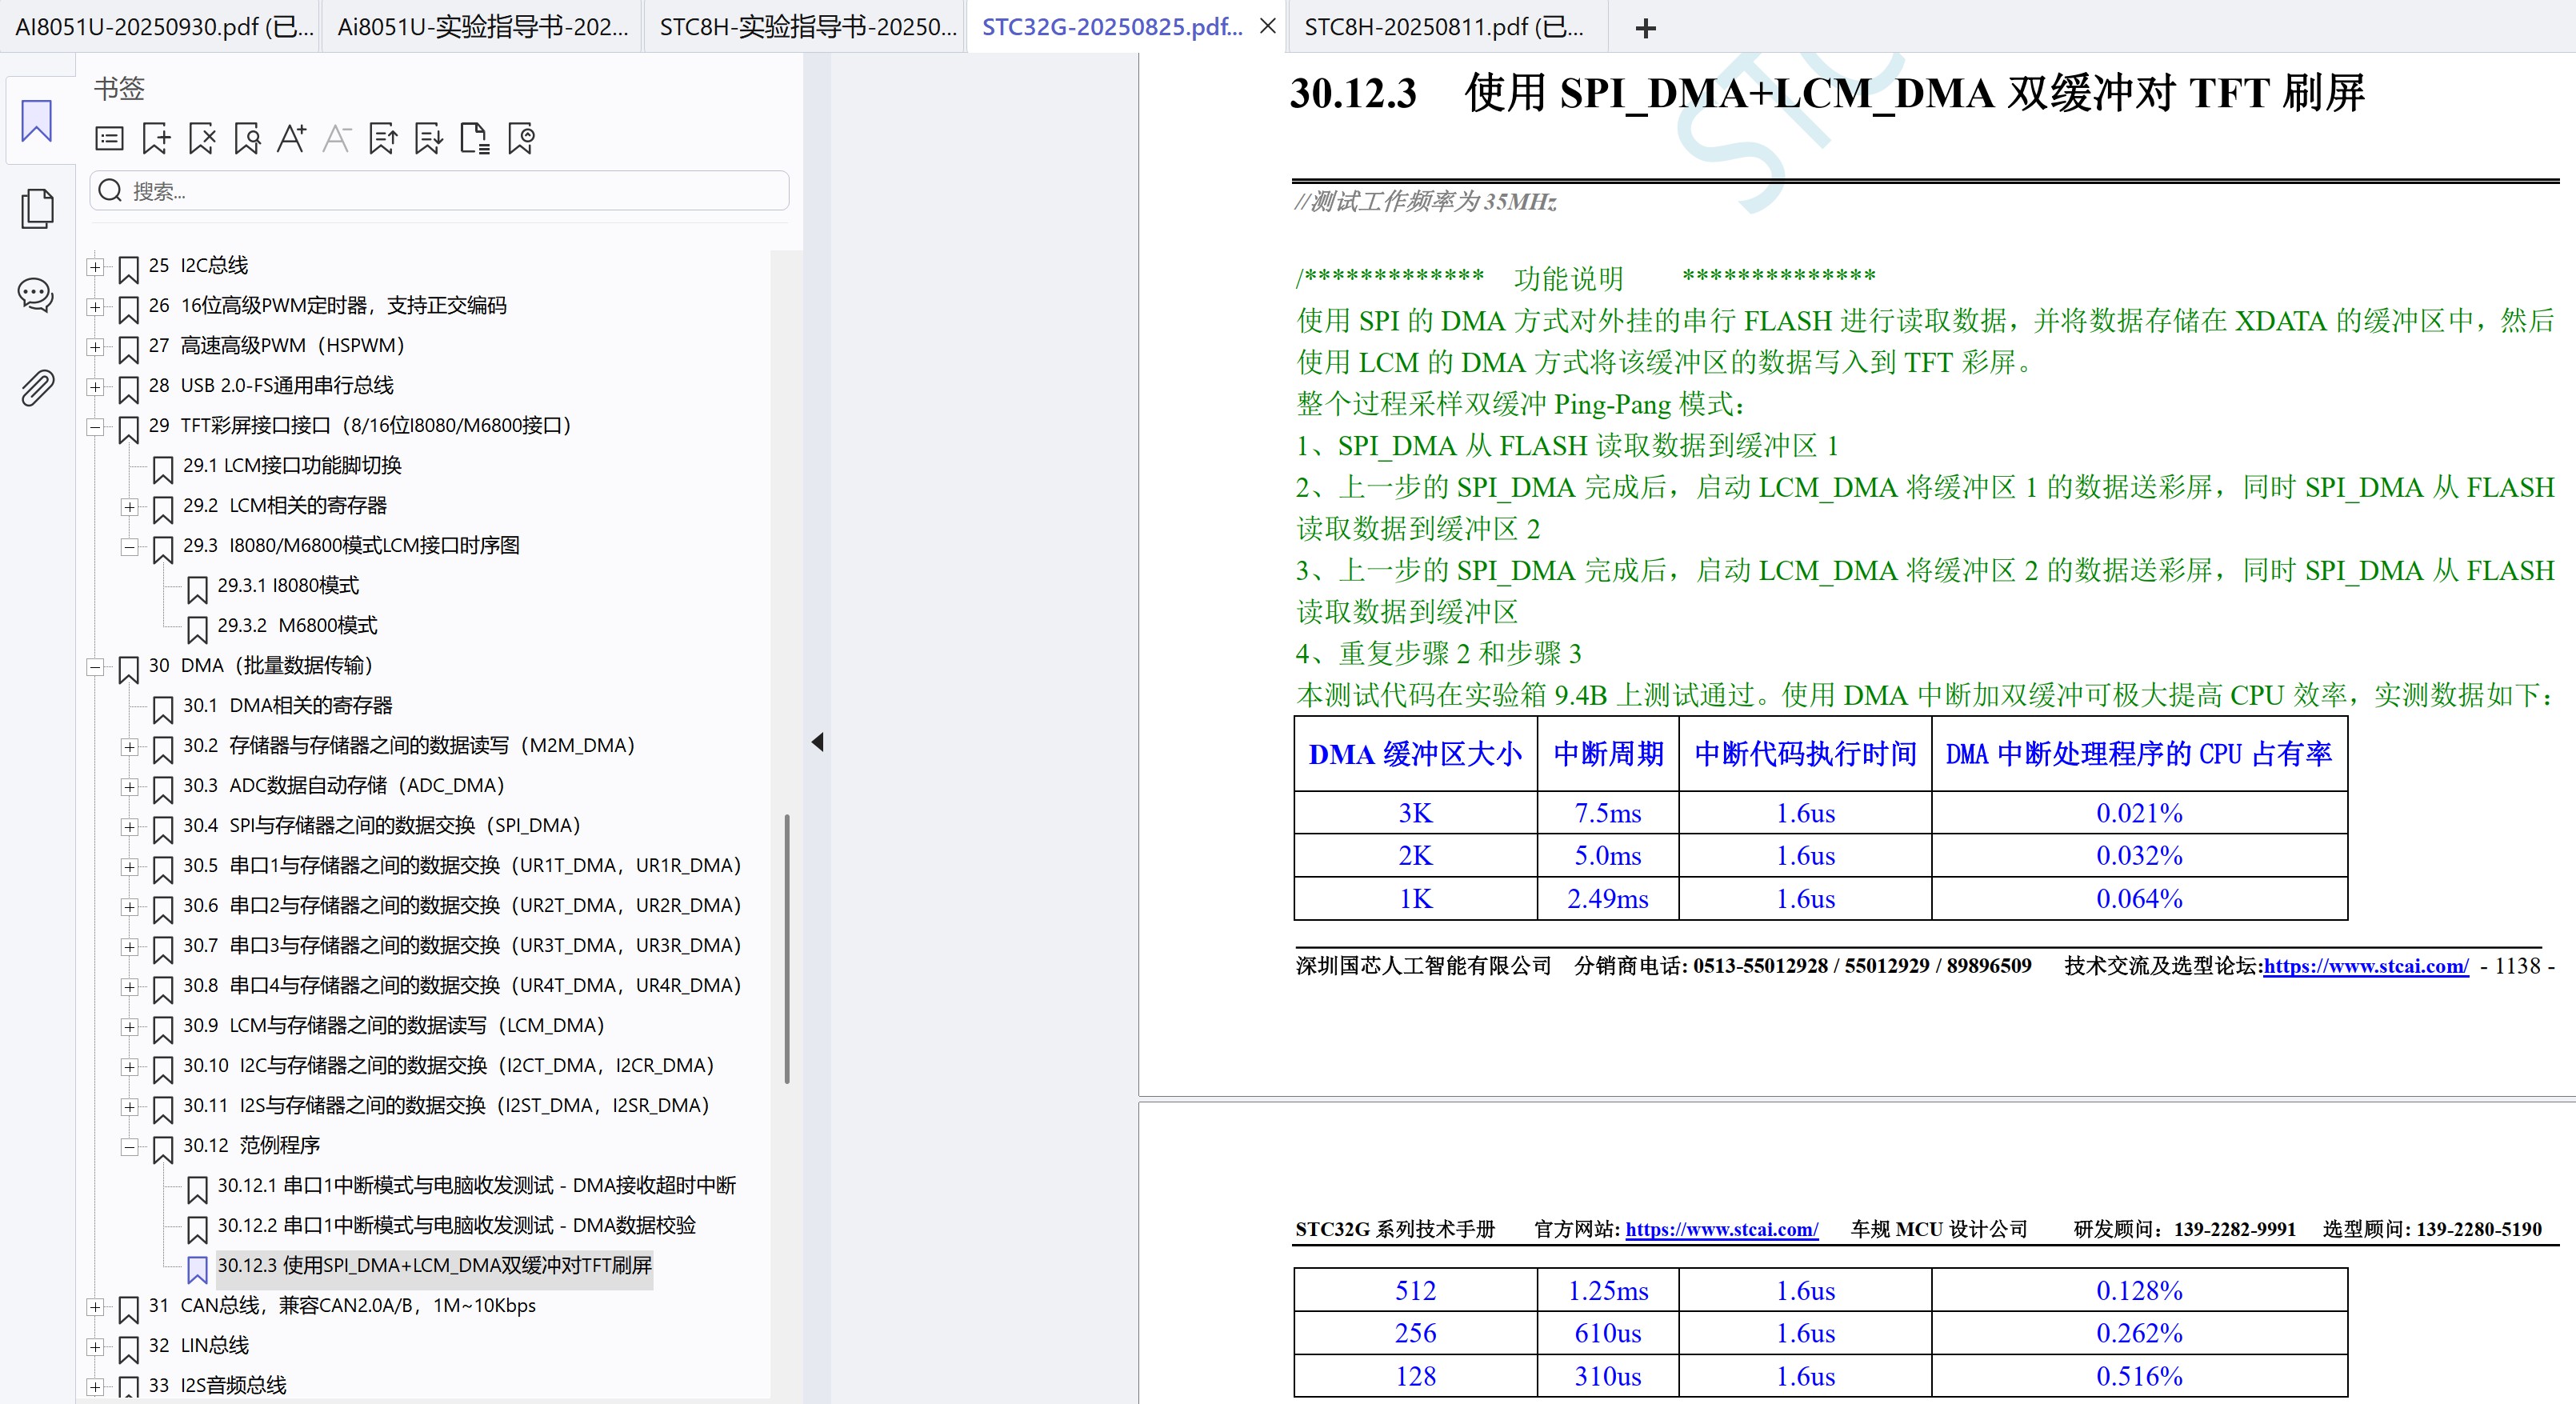Open the 30.12.1 serial DMA timeout bookmark
The height and width of the screenshot is (1404, 2576).
[x=476, y=1186]
